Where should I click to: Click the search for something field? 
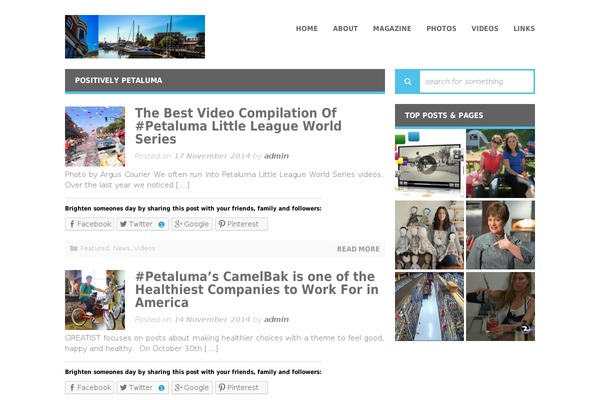477,82
